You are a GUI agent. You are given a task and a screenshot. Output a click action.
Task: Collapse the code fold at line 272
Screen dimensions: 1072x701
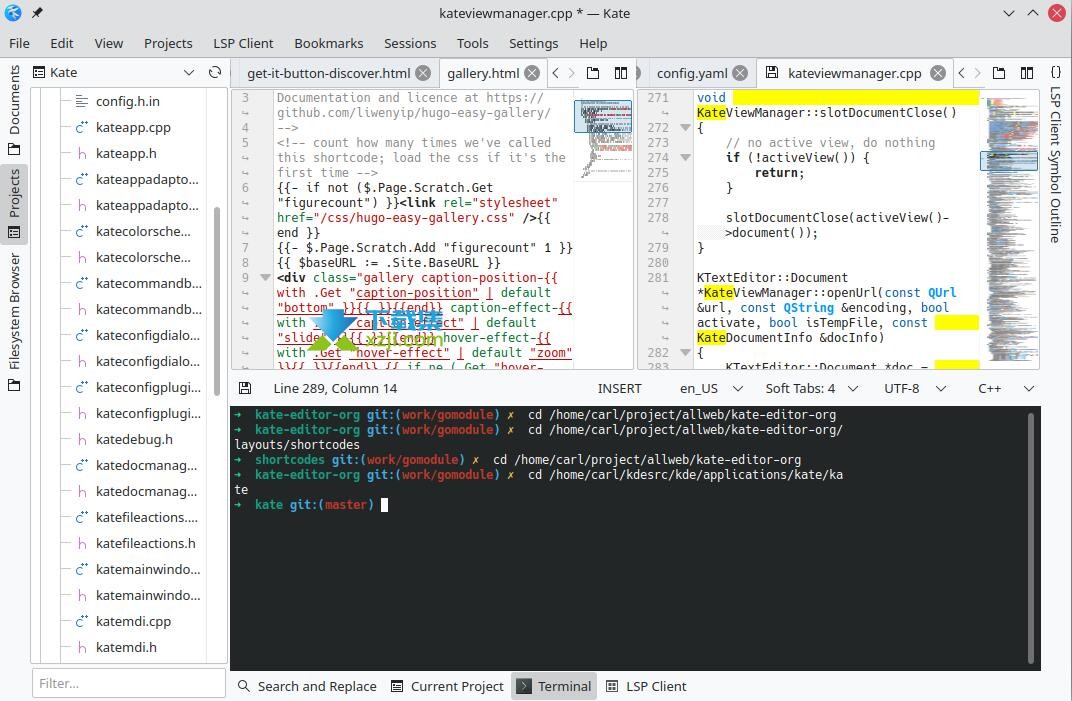click(x=685, y=127)
